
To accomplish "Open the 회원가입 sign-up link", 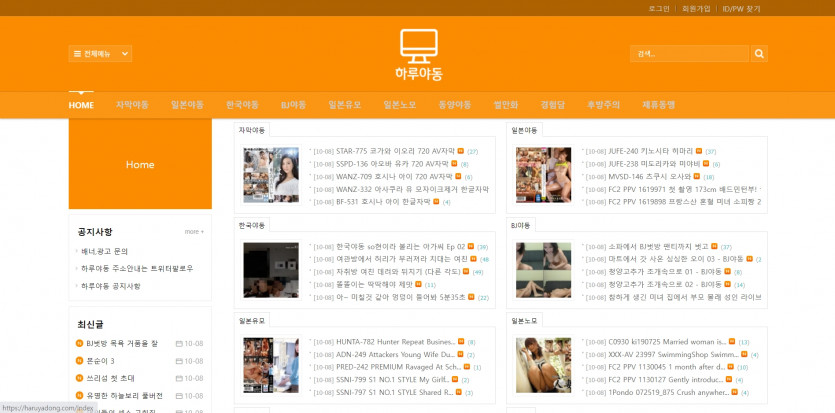I will click(696, 8).
